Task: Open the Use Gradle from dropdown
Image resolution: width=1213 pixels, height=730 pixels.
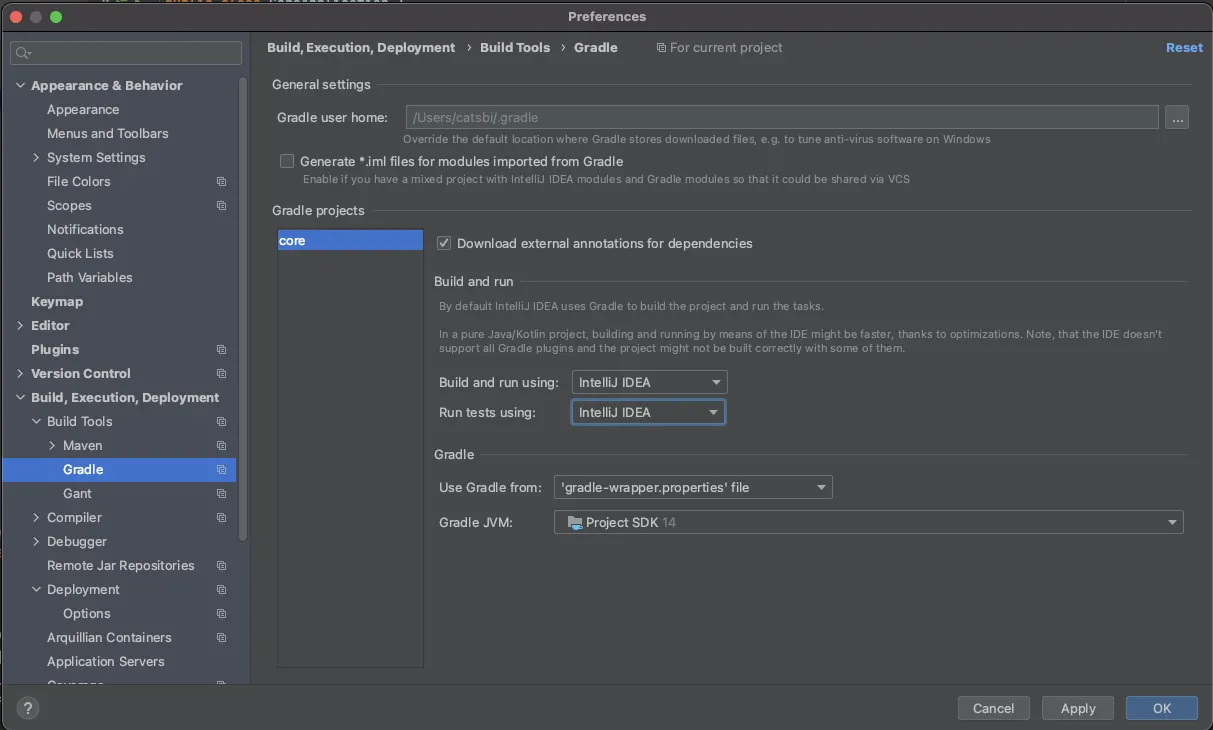Action: [x=693, y=488]
